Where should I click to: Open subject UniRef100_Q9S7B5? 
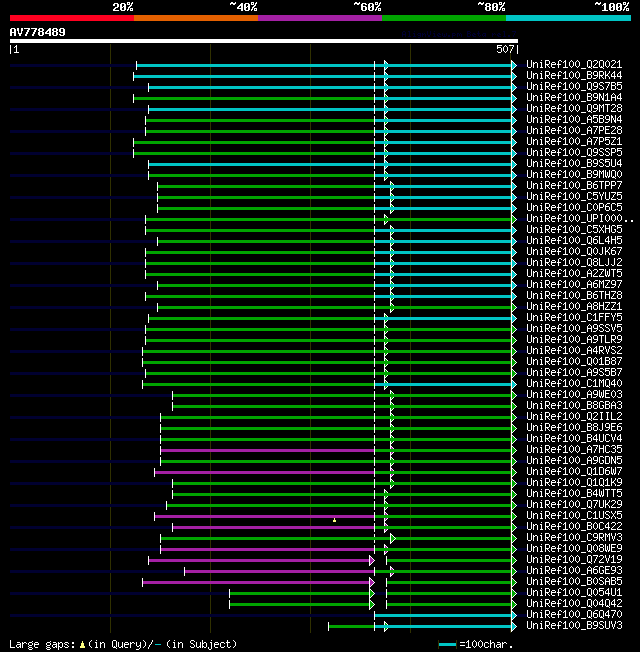tap(574, 86)
